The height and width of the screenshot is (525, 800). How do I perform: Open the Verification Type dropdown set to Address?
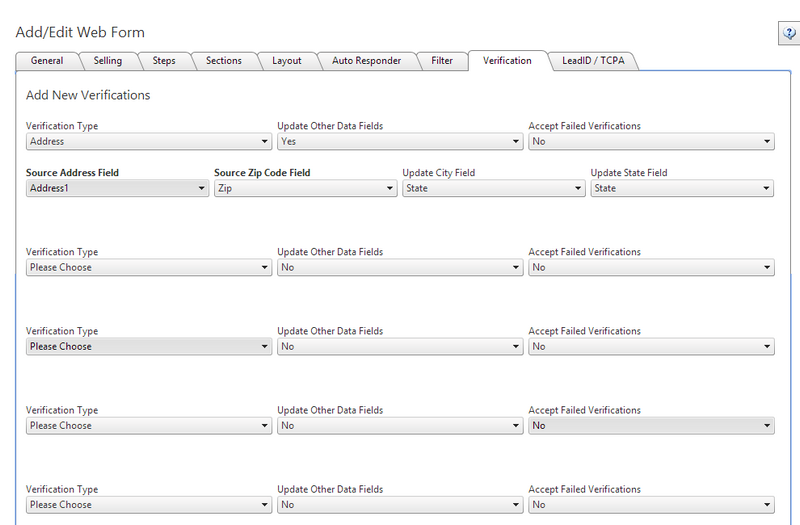click(x=148, y=142)
